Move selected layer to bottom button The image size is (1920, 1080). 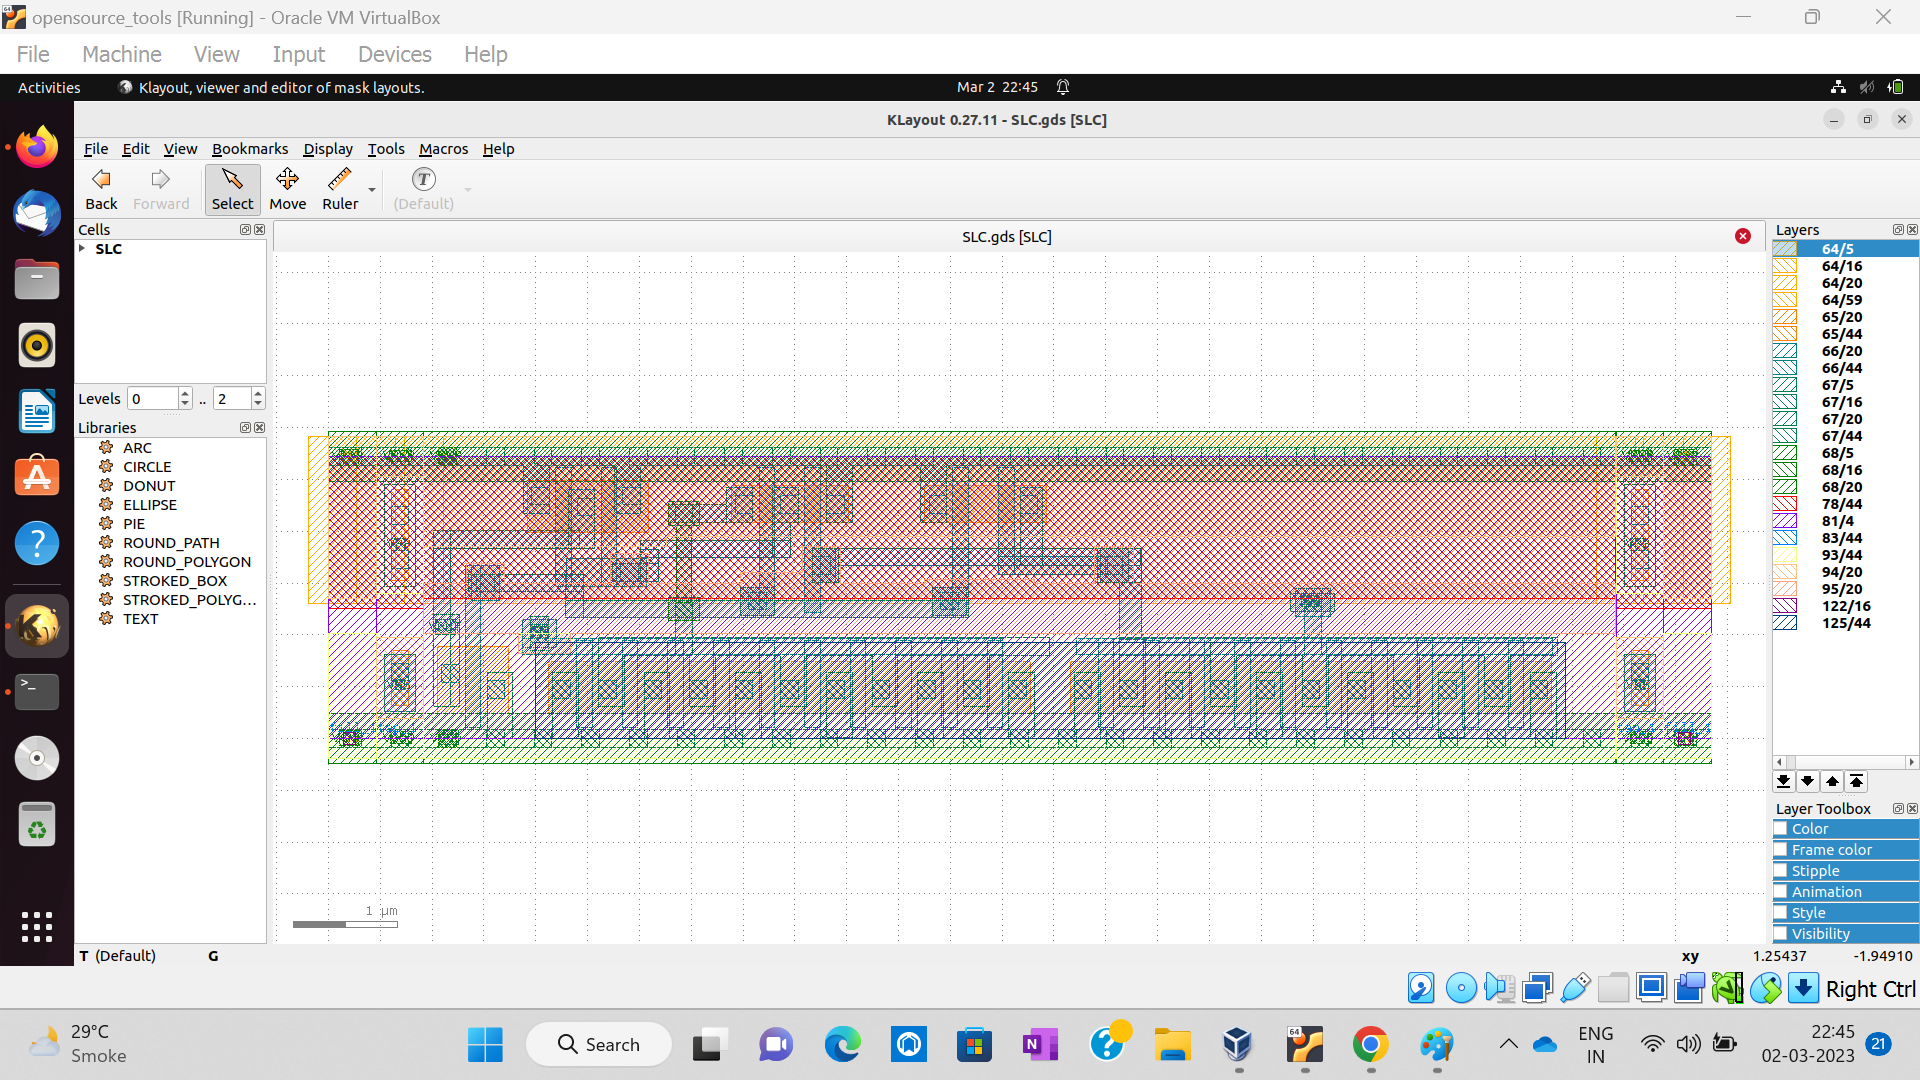click(x=1783, y=782)
